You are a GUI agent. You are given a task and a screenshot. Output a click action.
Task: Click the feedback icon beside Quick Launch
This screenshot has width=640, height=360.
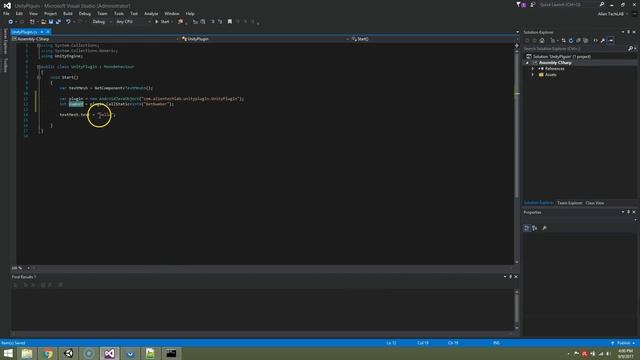532,4
